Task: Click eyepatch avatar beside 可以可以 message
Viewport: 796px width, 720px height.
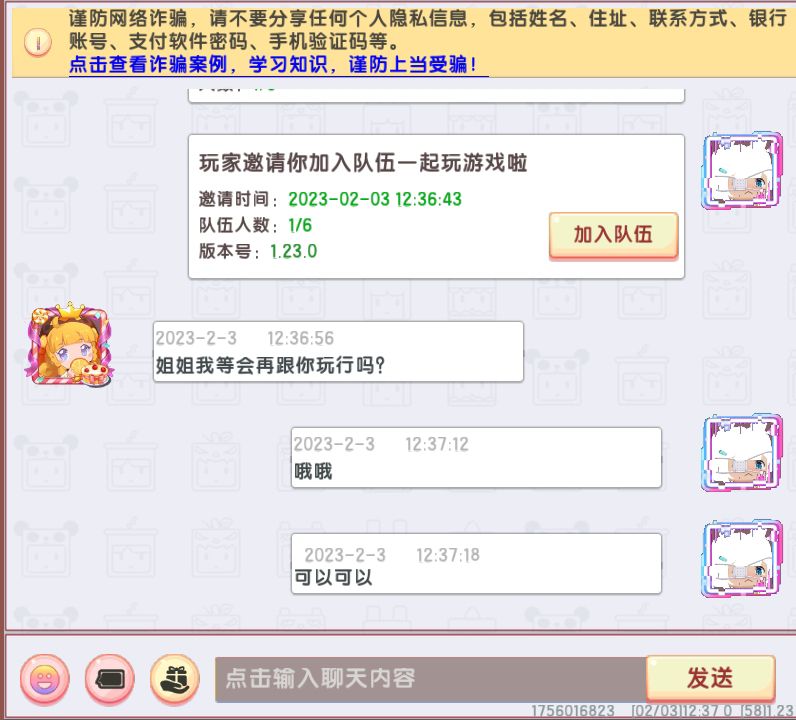Action: [x=742, y=559]
